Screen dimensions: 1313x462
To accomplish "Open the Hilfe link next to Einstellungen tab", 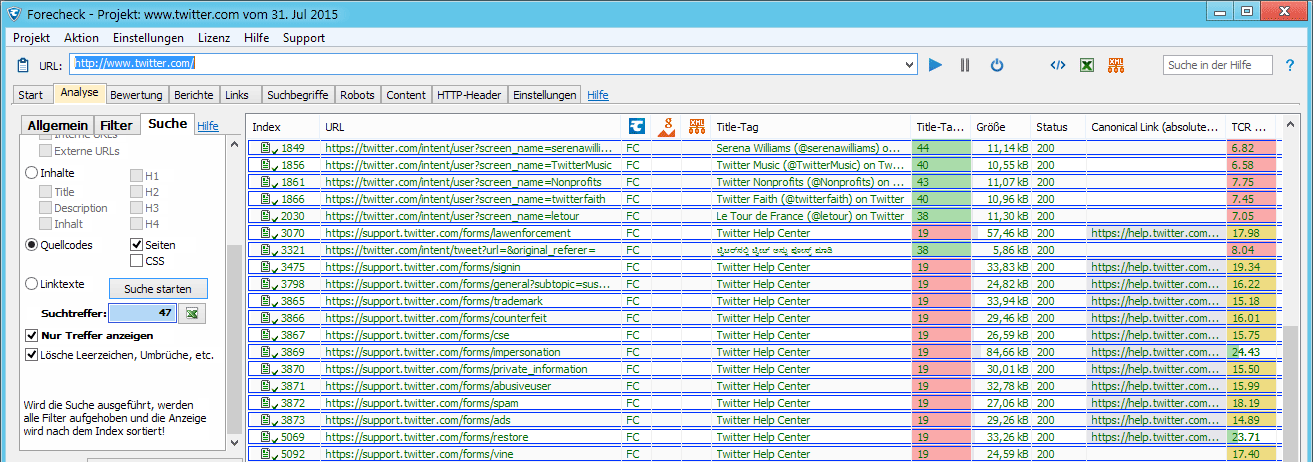I will (598, 95).
